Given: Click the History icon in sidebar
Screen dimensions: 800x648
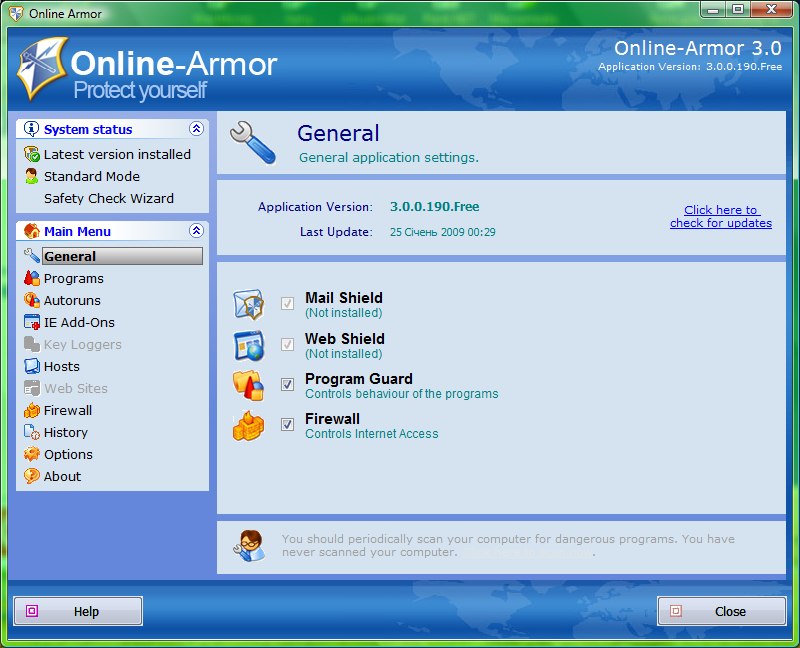Looking at the screenshot, I should [x=32, y=432].
